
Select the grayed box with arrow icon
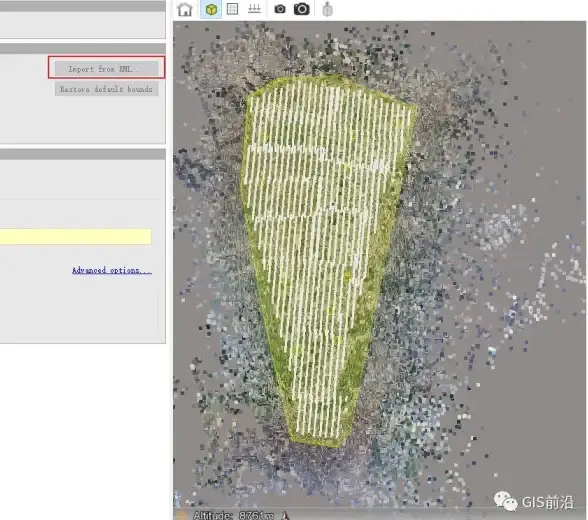(x=327, y=9)
